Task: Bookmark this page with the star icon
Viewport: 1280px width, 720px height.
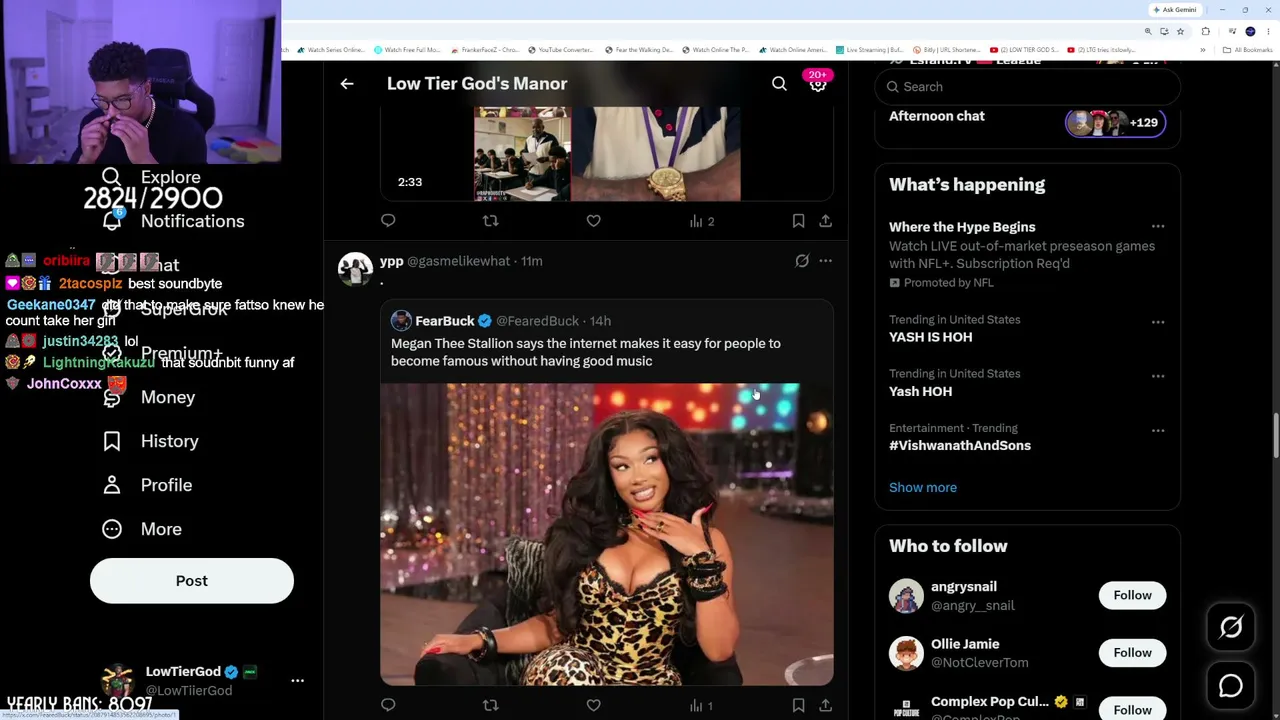Action: point(1180,32)
